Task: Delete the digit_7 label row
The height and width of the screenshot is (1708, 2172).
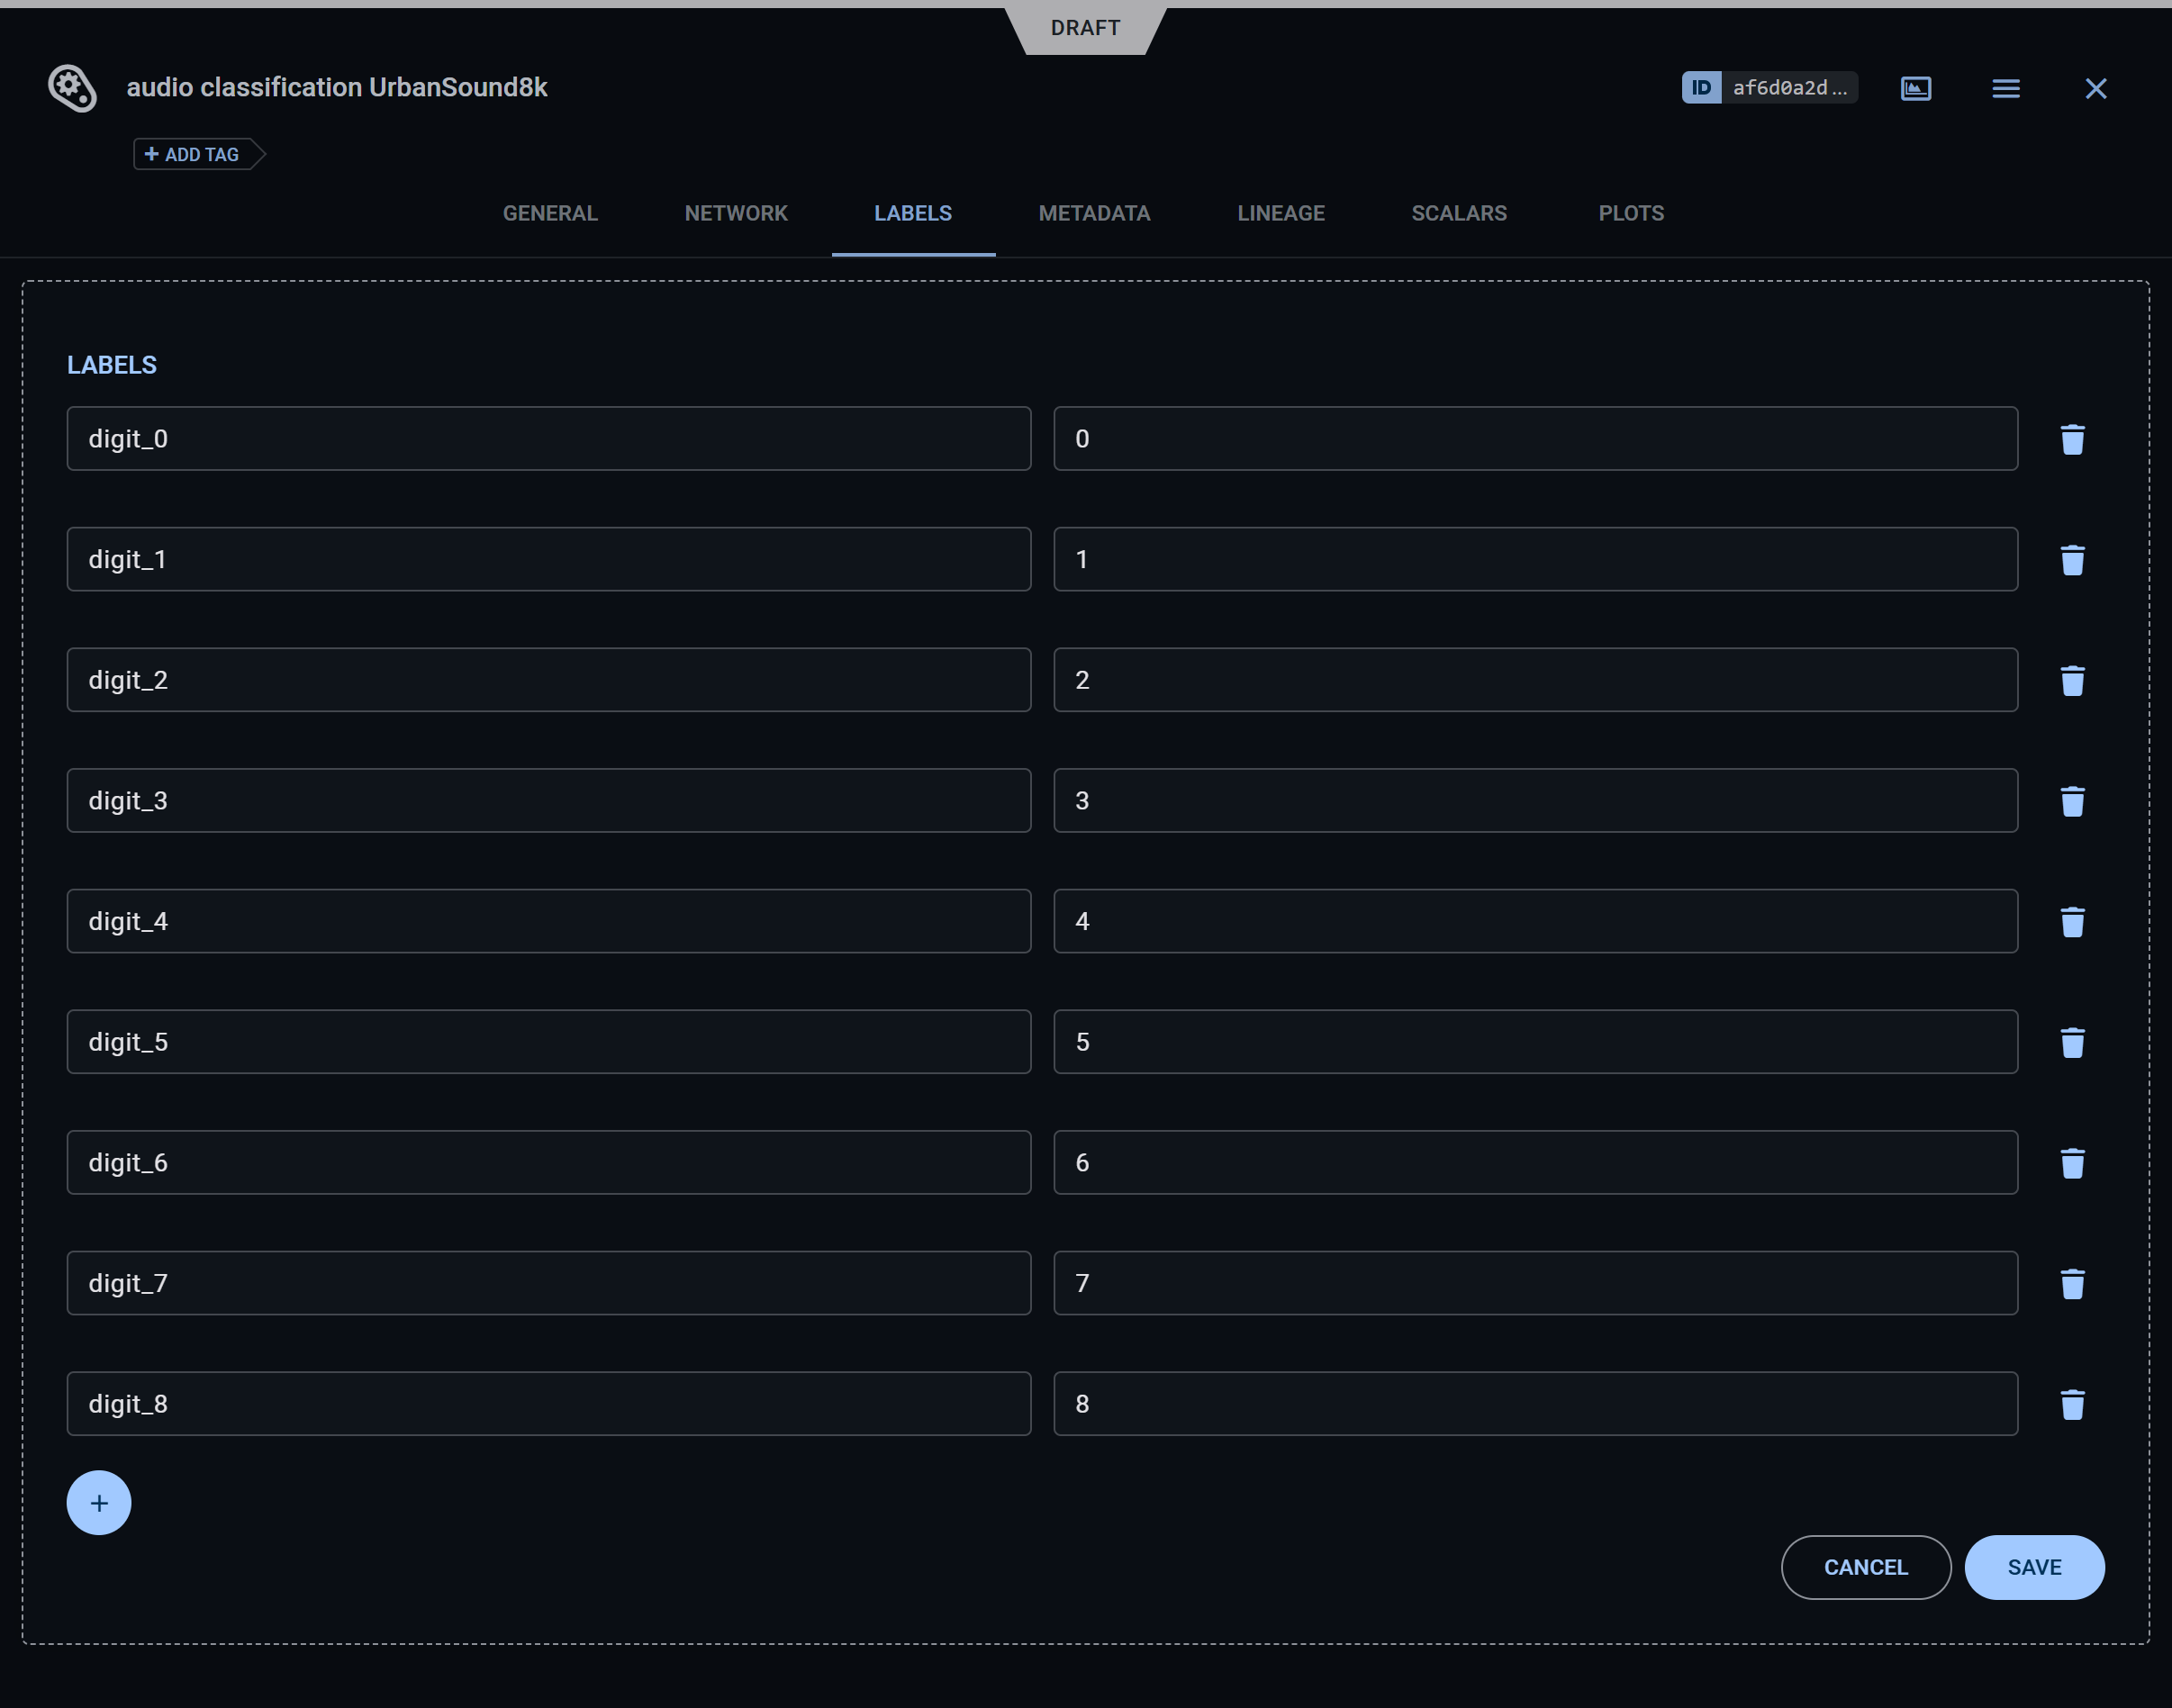Action: 2072,1283
